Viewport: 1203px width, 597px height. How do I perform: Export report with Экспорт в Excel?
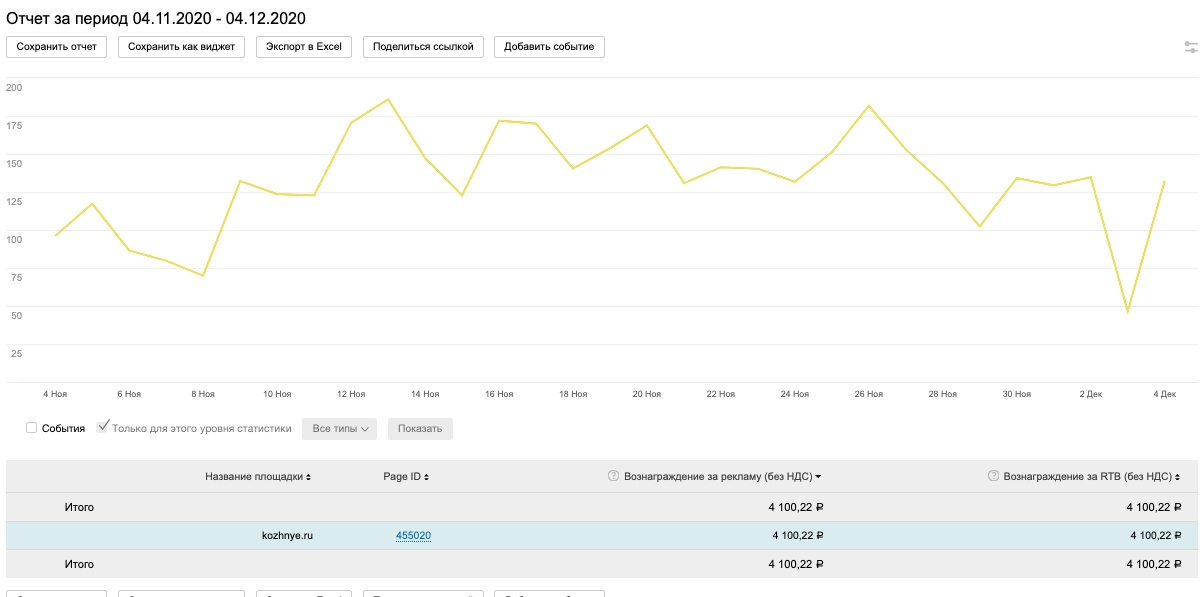point(304,47)
